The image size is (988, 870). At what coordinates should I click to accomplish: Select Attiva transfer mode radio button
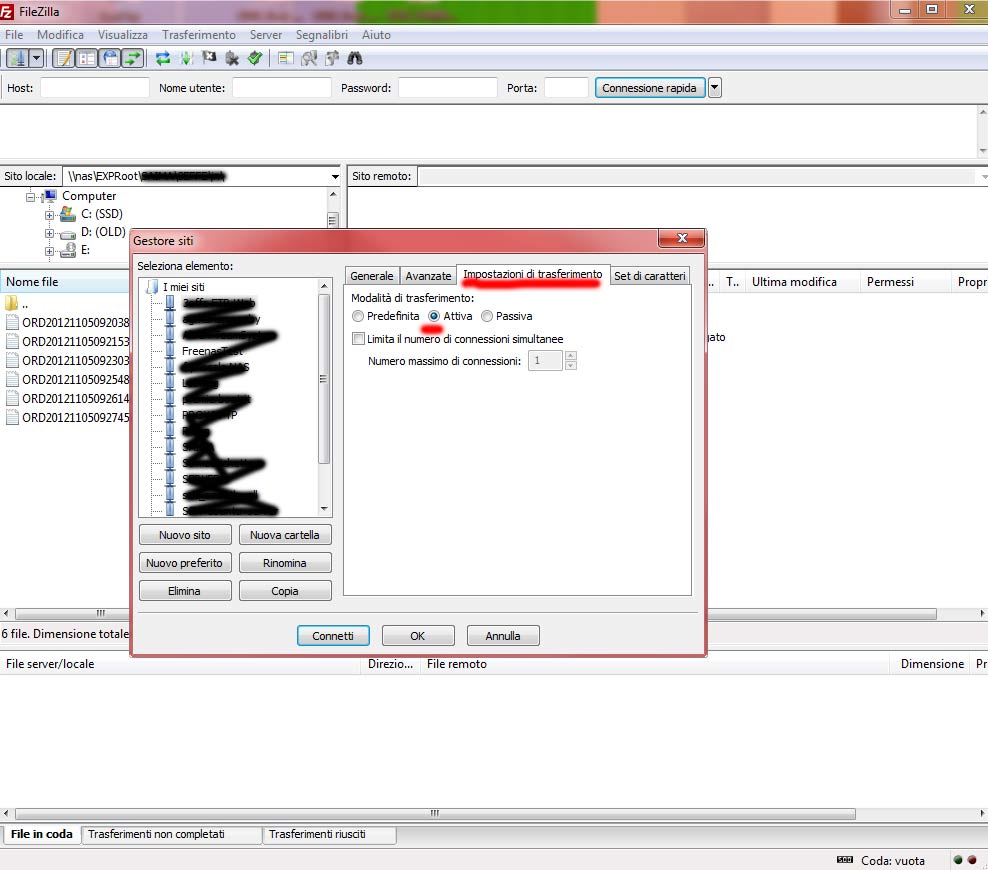coord(434,316)
